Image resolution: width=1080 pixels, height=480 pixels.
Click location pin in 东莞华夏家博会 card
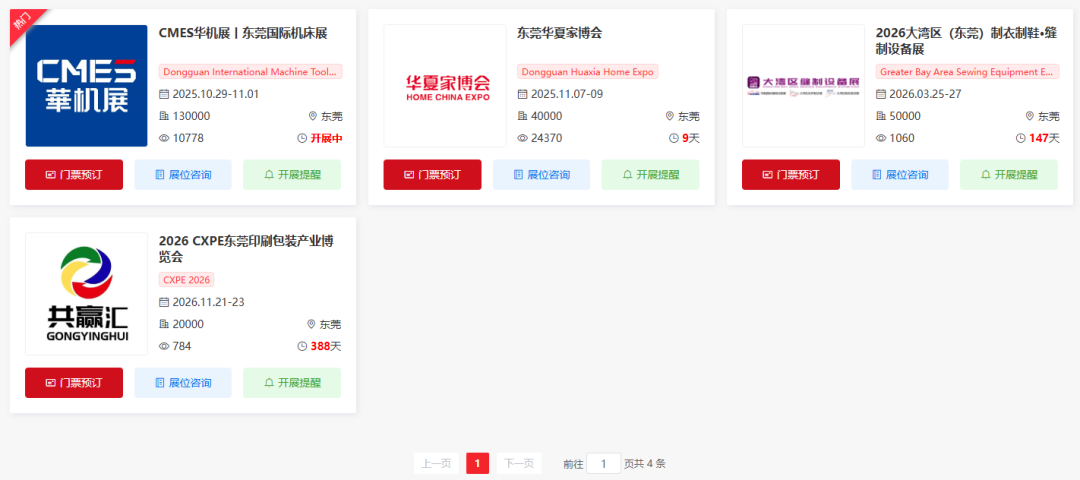(669, 116)
